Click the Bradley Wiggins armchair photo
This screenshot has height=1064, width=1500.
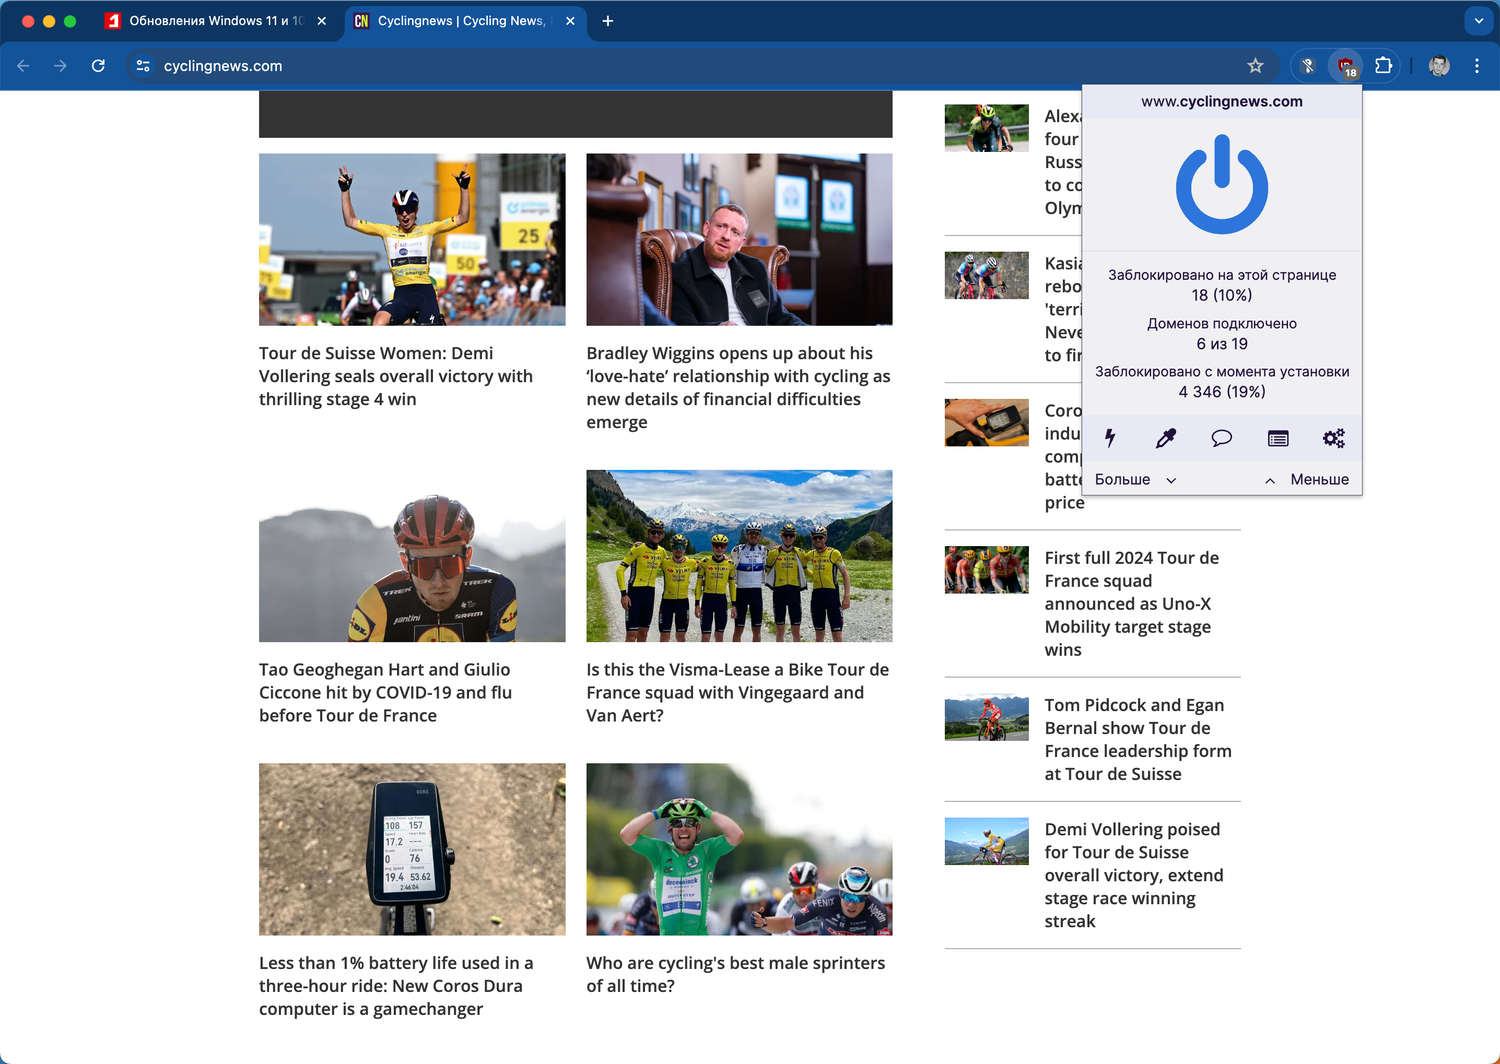(x=739, y=240)
